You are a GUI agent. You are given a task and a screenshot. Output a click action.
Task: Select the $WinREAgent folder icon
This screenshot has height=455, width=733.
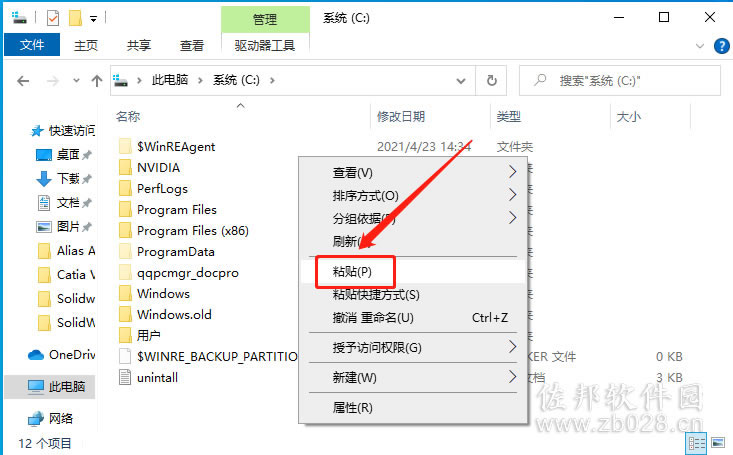[125, 146]
